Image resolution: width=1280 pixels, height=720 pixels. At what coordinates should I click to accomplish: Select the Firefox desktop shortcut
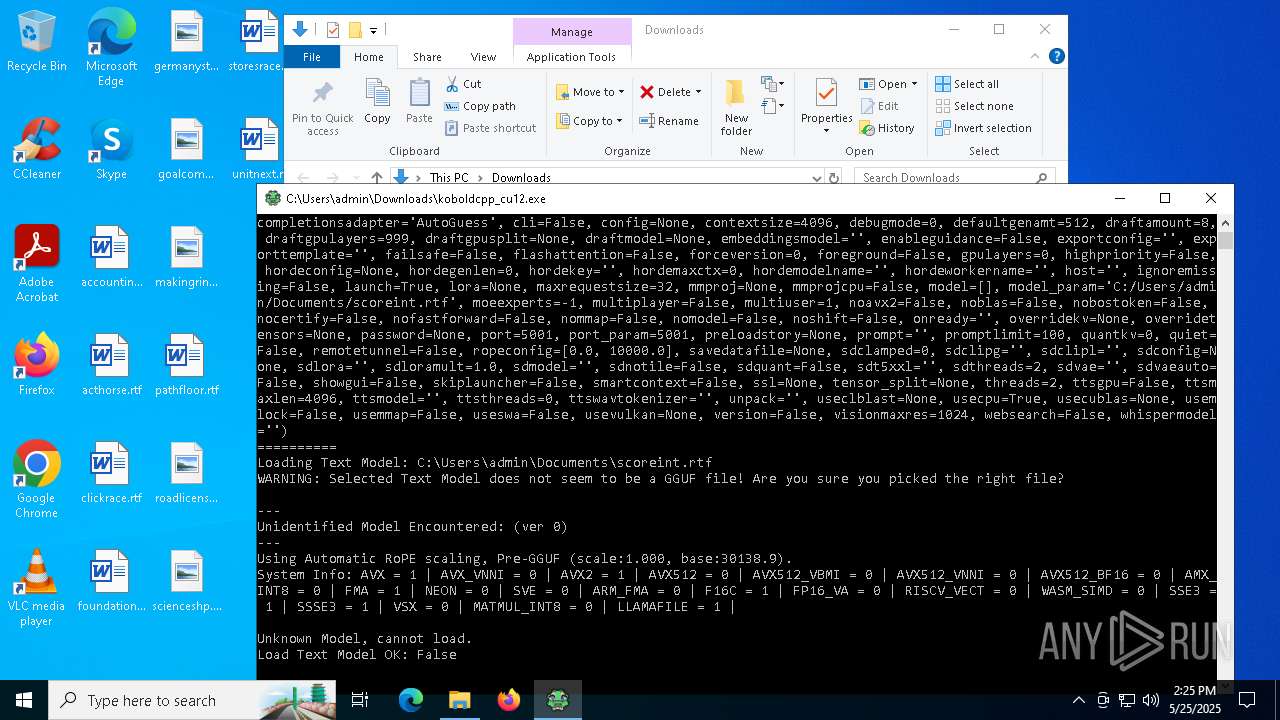point(37,365)
